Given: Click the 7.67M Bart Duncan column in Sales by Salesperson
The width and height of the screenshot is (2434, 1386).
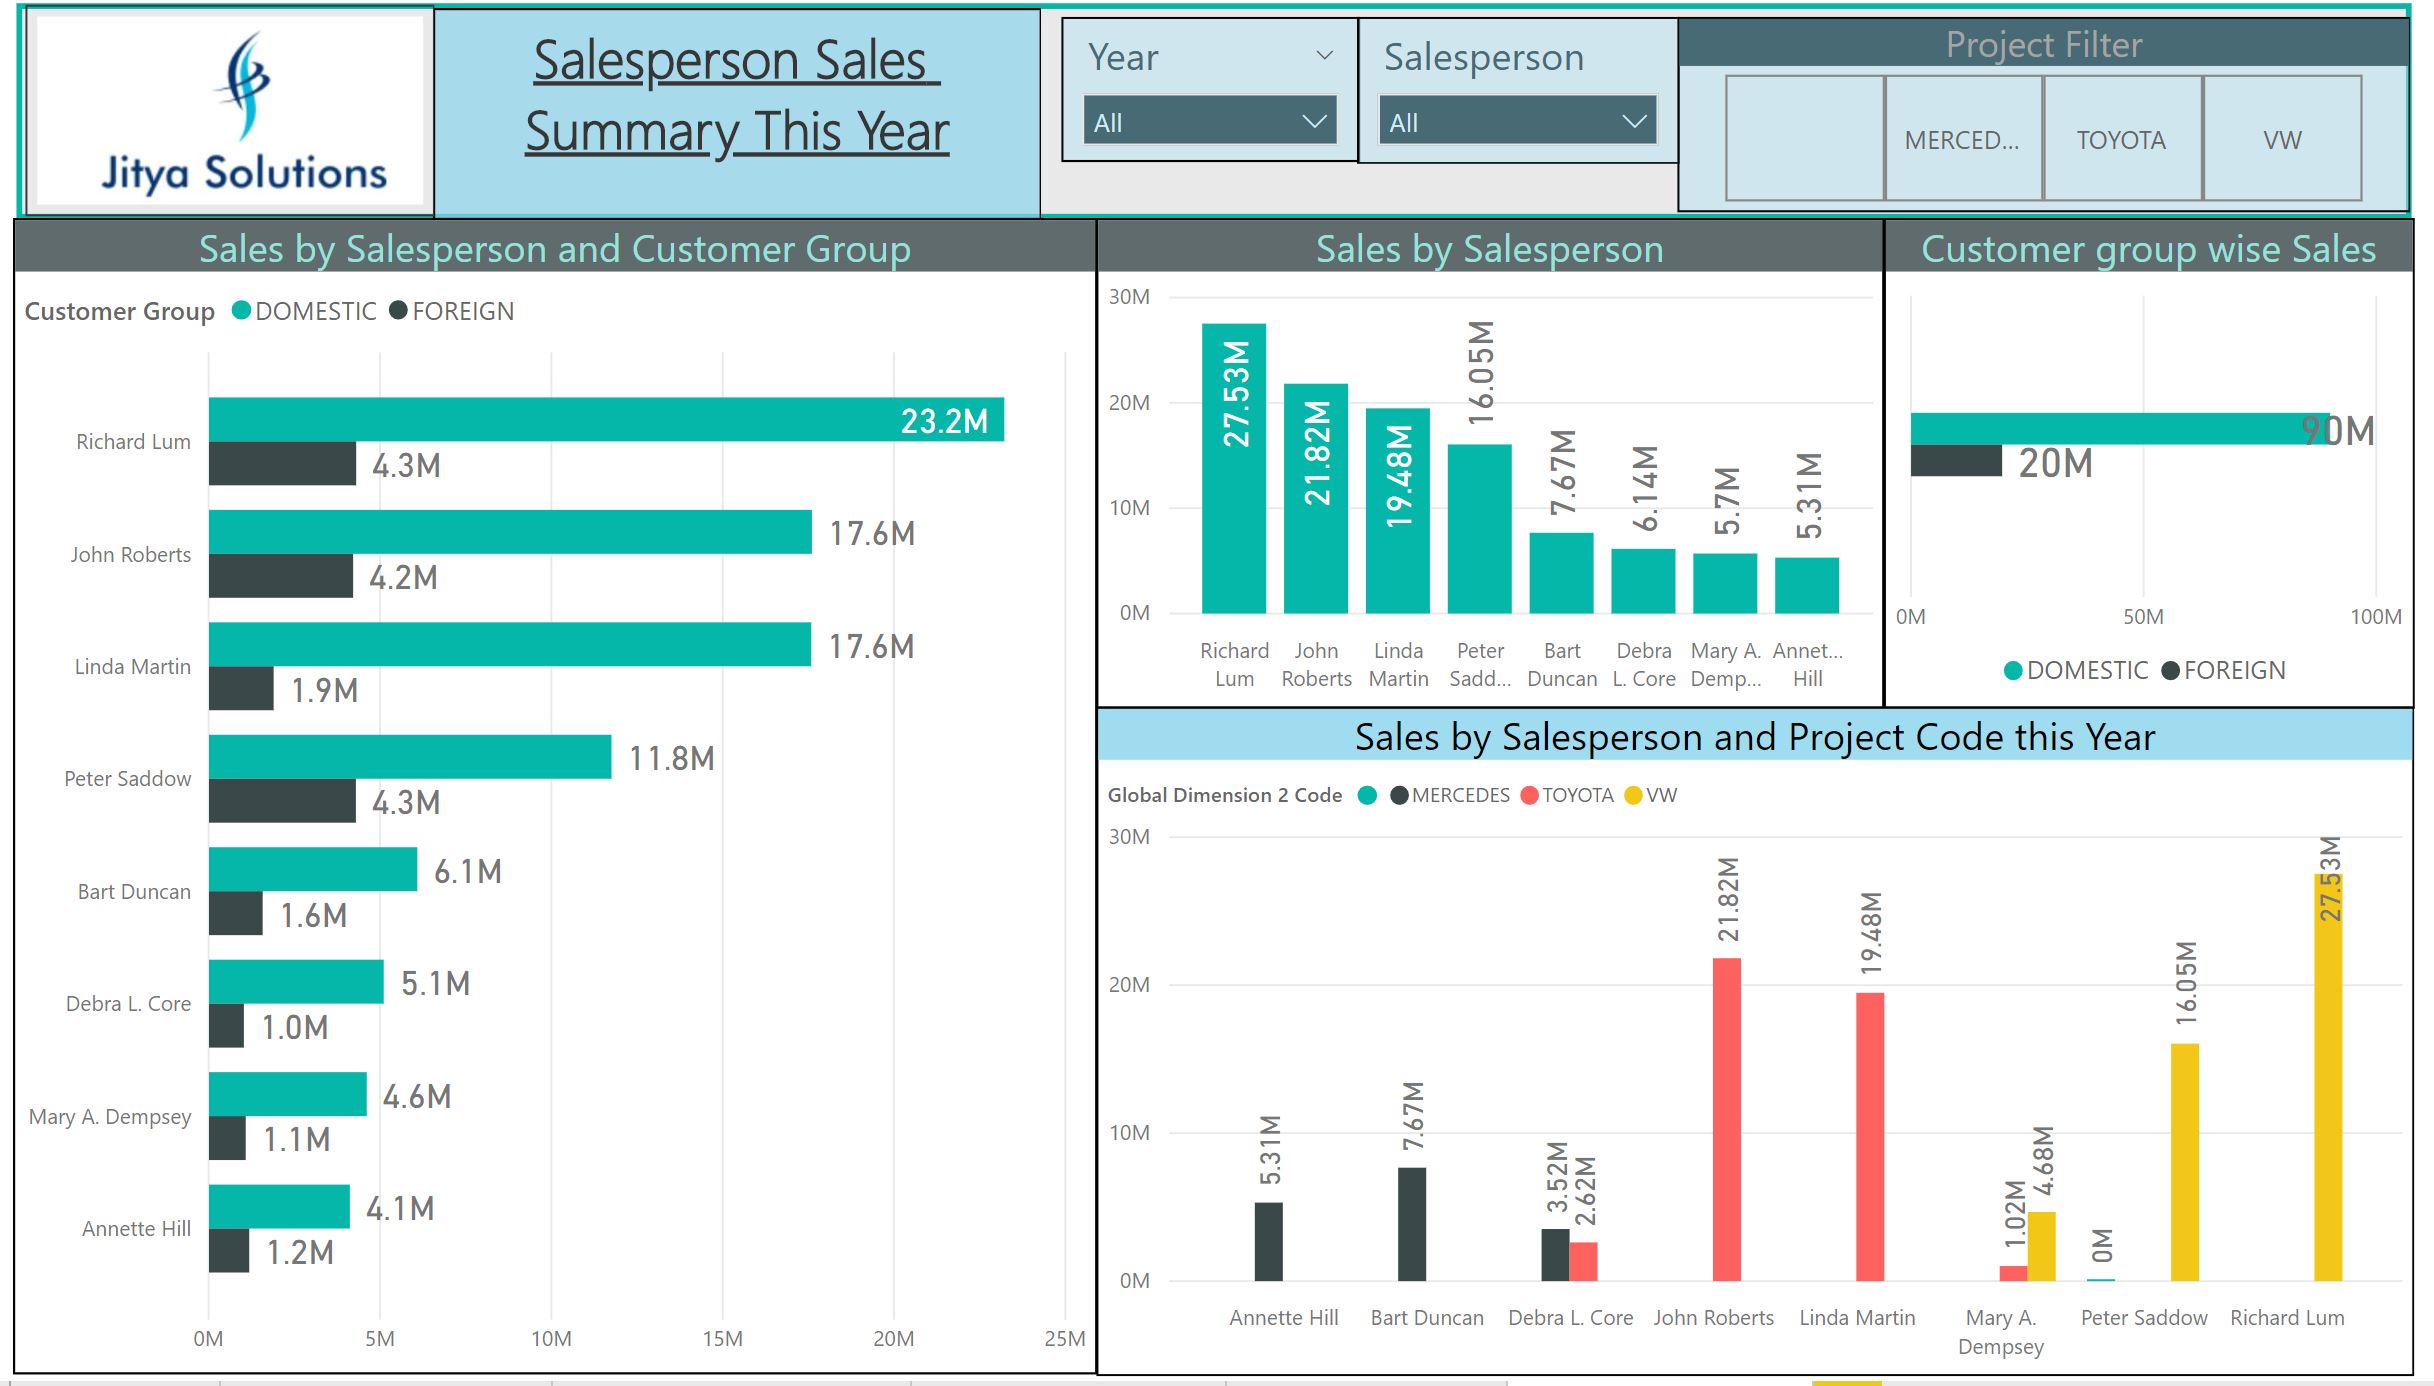Looking at the screenshot, I should 1562,573.
